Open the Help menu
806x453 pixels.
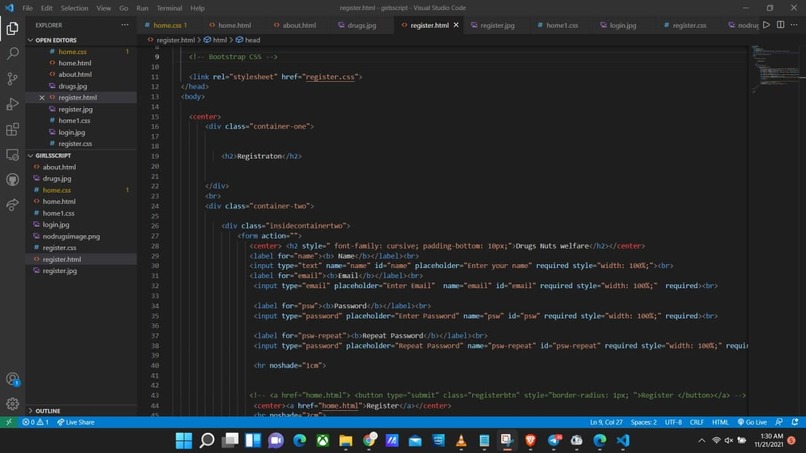coord(197,8)
